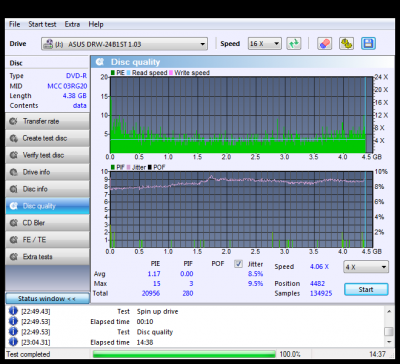Click the Jitter max value 9.5%
400x364 pixels.
tap(256, 284)
